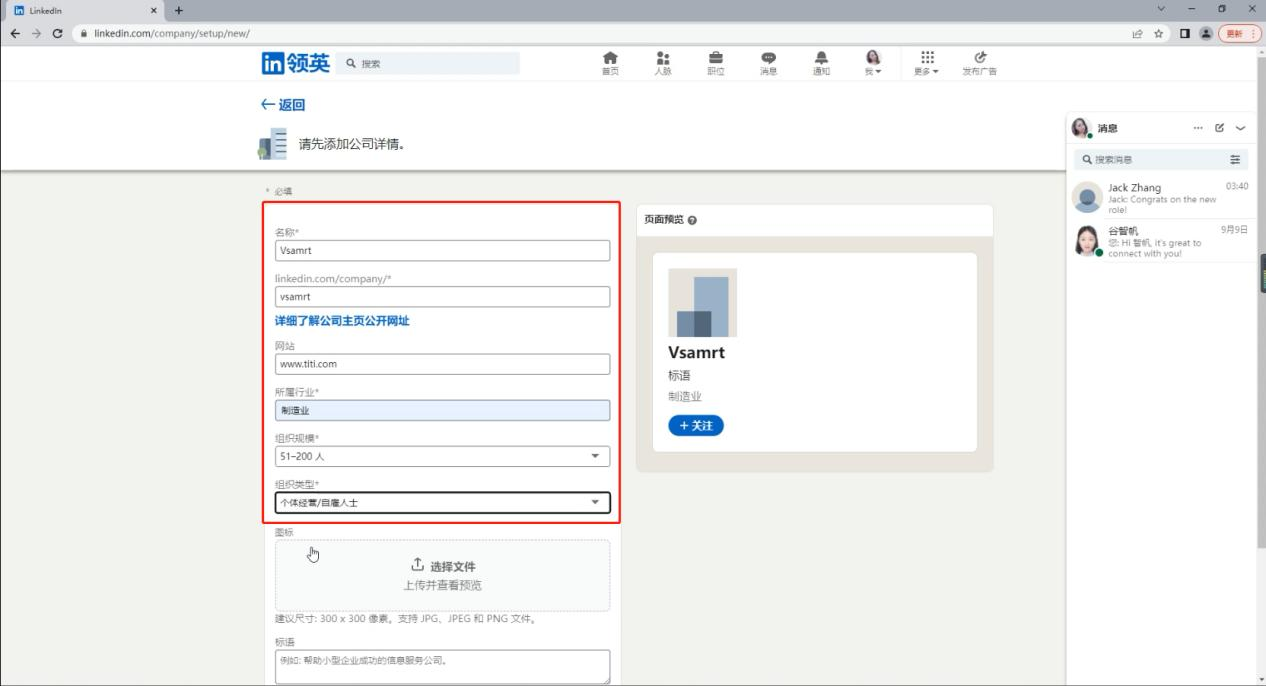Viewport: 1266px width, 686px height.
Task: Open the three-dot options in messaging panel
Action: [1198, 128]
